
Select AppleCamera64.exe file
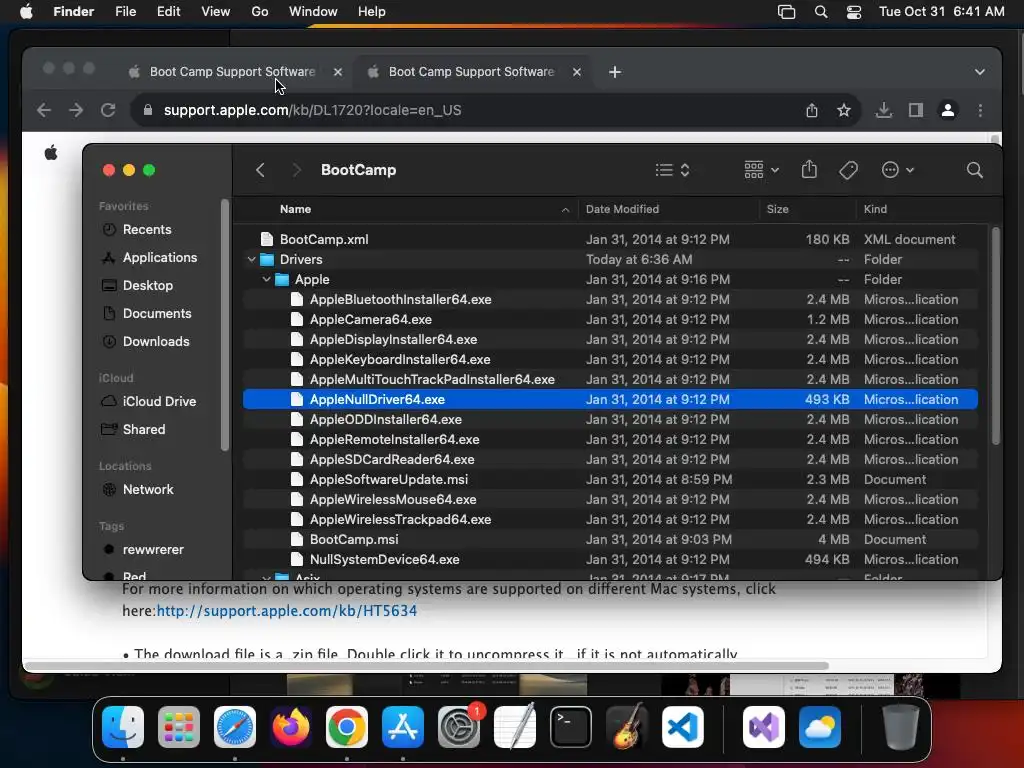610,319
